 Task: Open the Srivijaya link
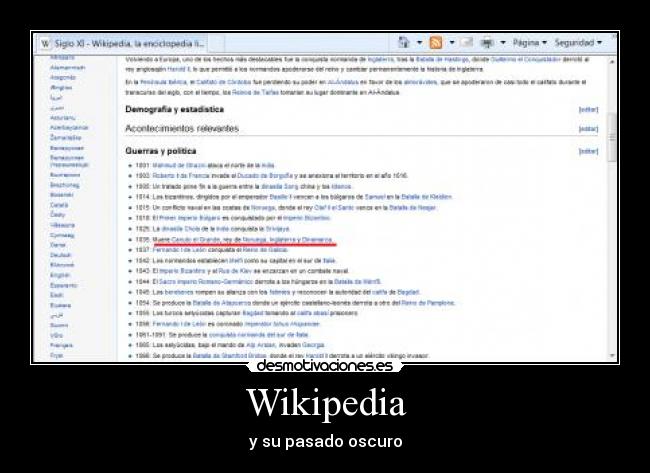click(x=278, y=229)
